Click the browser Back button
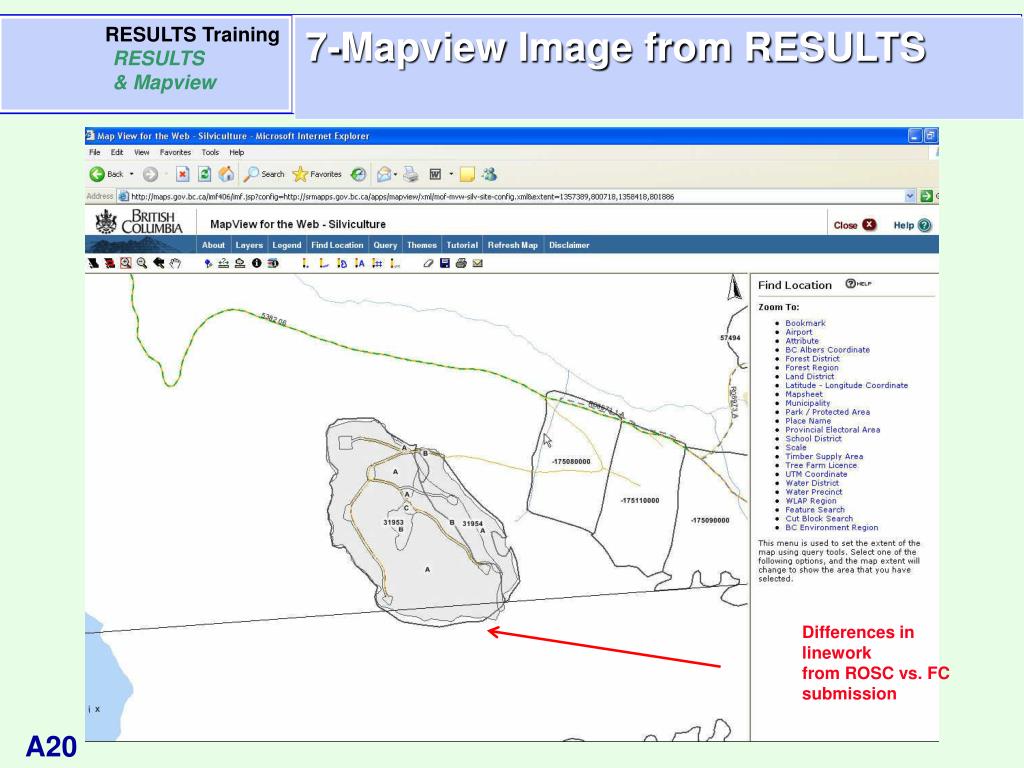Screen dimensions: 1024x768 coord(106,174)
